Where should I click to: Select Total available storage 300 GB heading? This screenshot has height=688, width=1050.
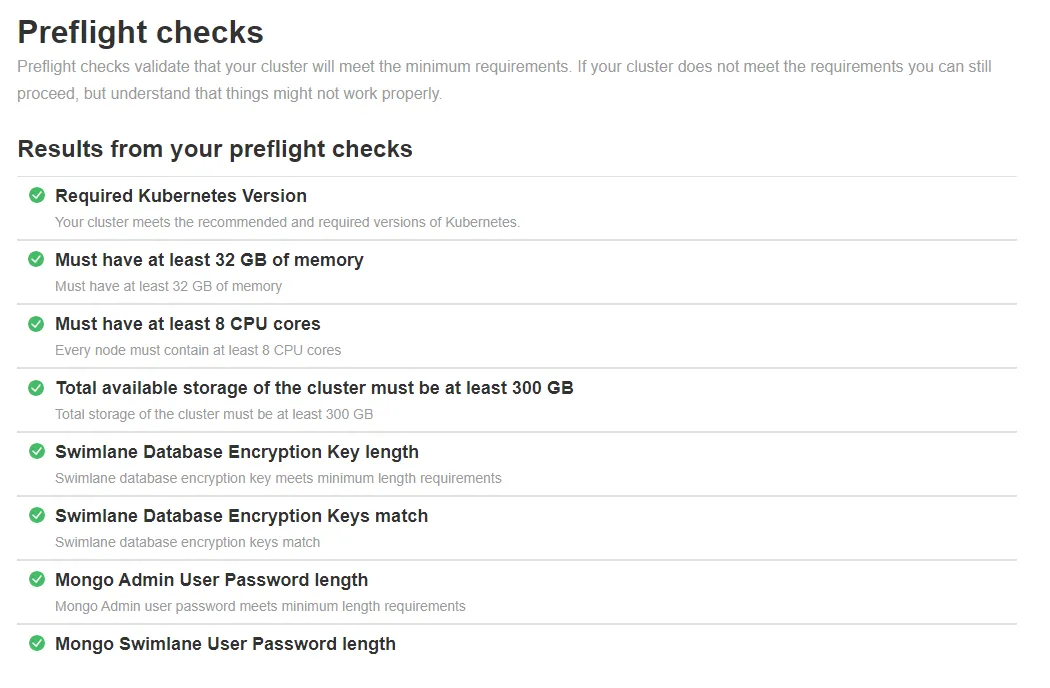[x=314, y=388]
